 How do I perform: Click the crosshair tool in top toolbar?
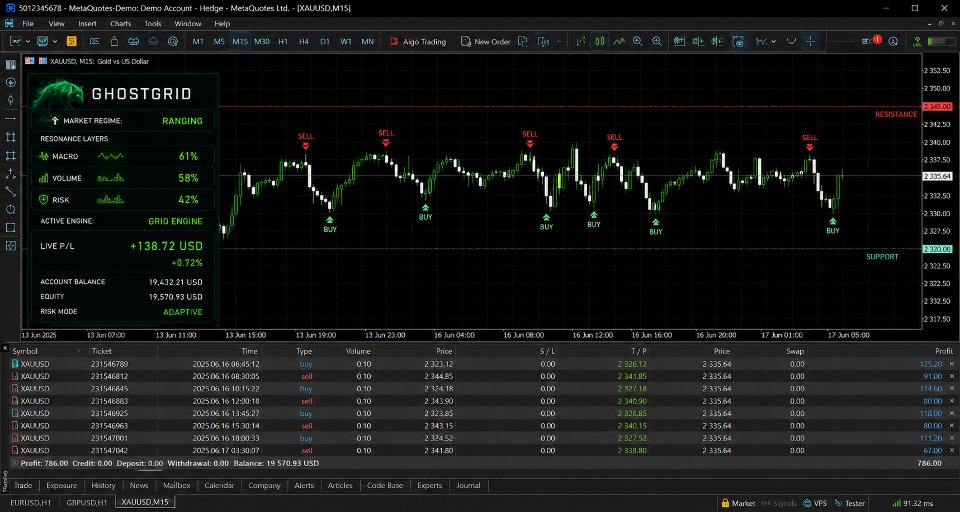point(810,42)
